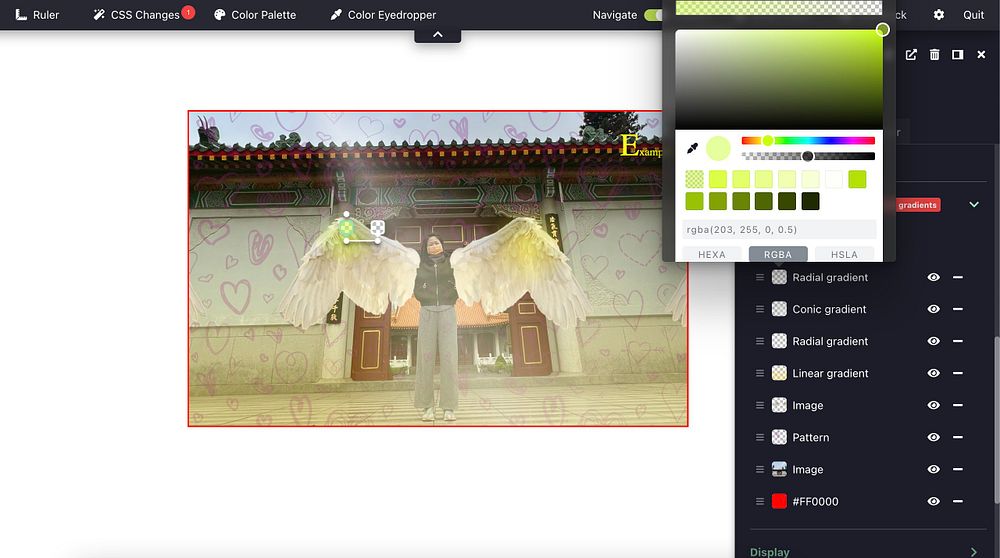This screenshot has height=558, width=1000.
Task: Switch color format to RGBA
Action: pyautogui.click(x=778, y=254)
